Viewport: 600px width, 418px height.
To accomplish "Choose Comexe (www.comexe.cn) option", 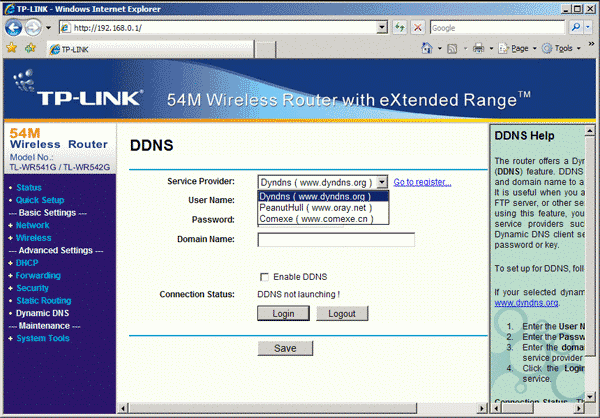I will pos(323,219).
